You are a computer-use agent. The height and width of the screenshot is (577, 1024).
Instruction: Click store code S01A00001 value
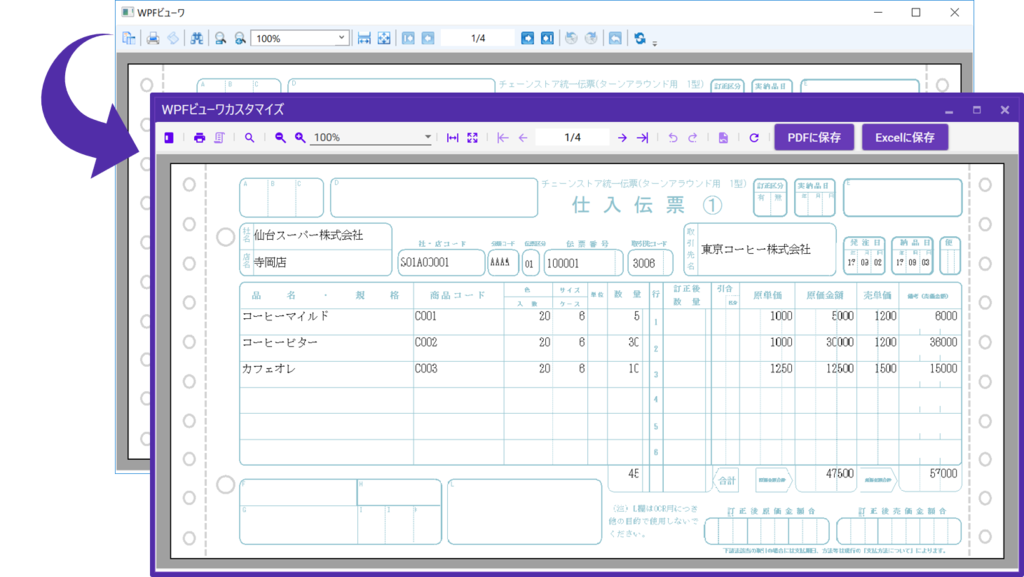coord(425,262)
